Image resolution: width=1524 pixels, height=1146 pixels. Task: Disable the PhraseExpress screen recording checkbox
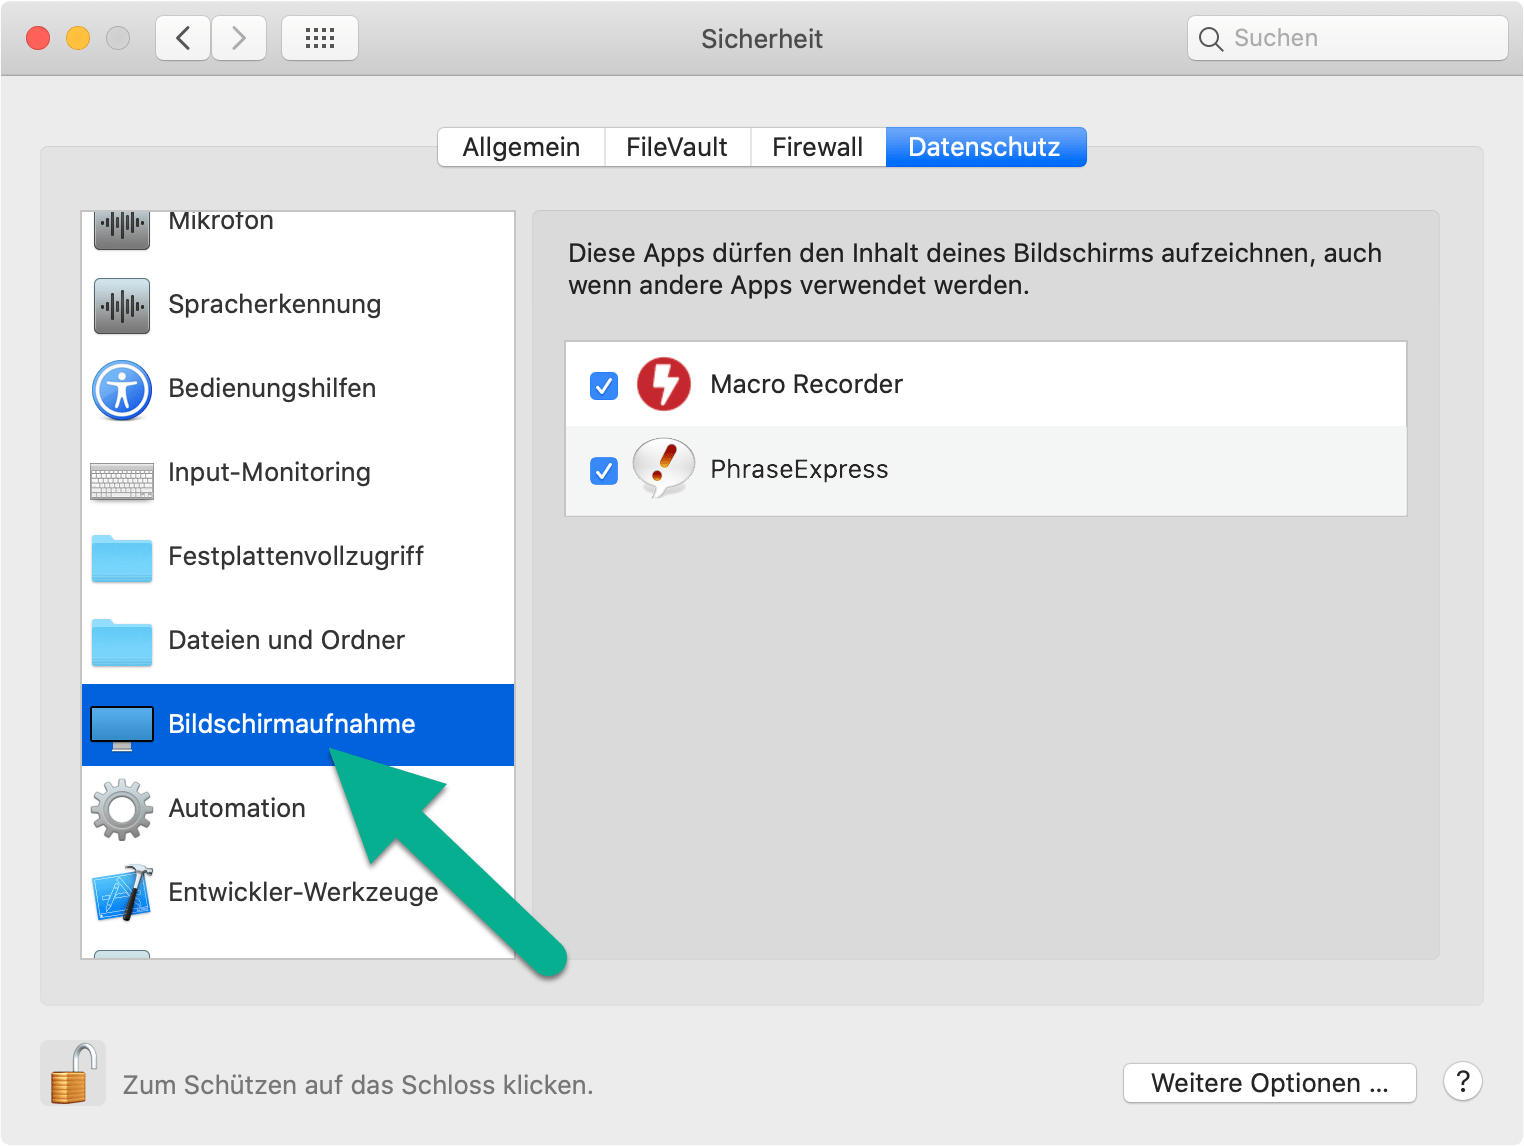[x=604, y=470]
